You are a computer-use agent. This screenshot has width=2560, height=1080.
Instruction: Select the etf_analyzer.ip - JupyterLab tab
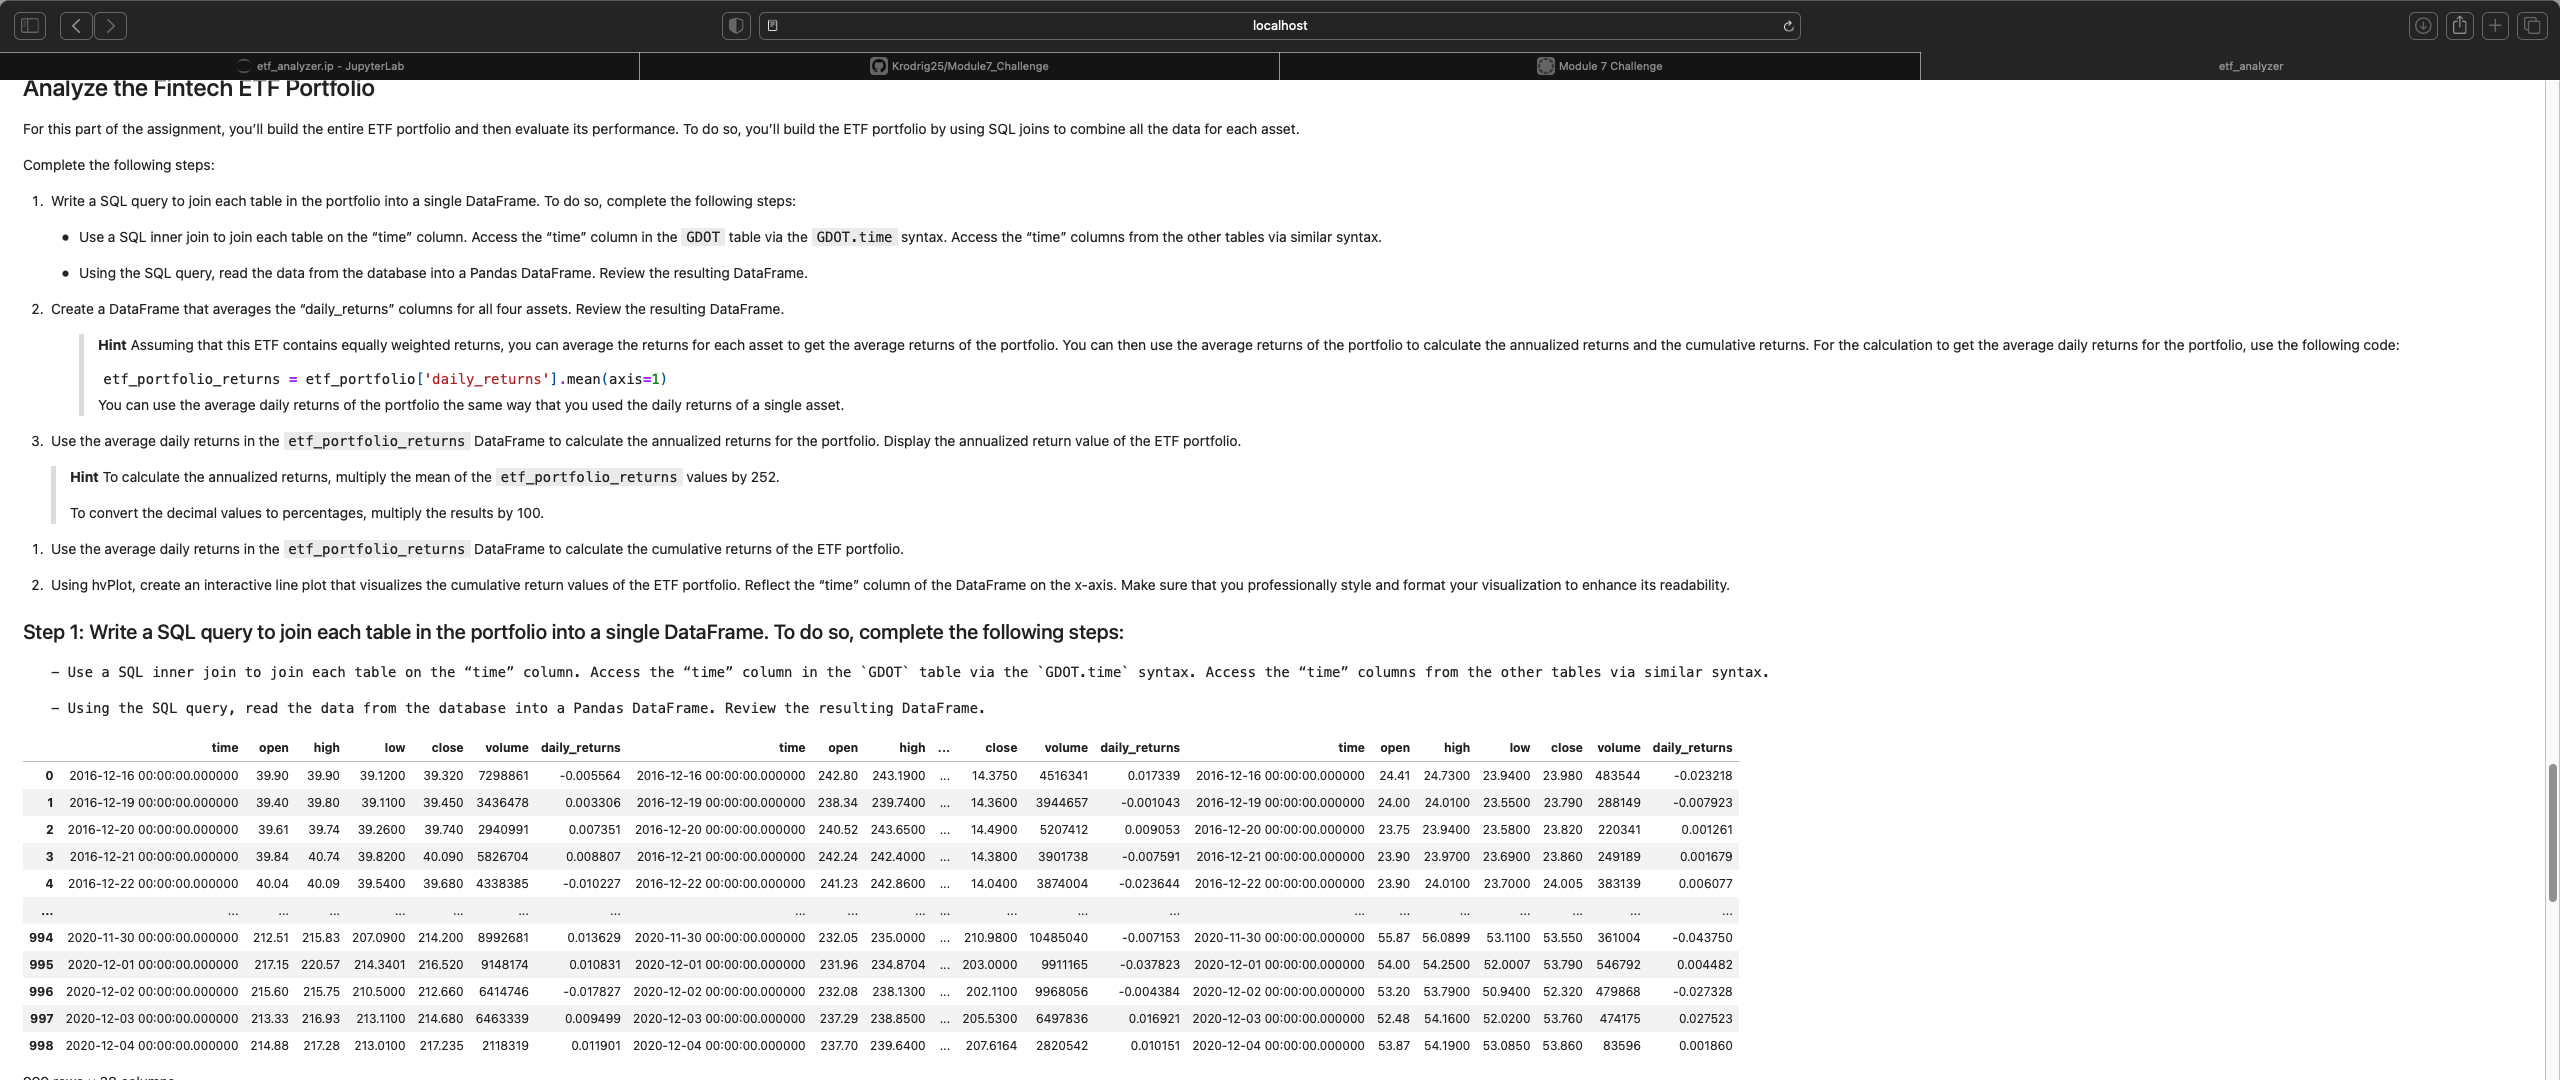coord(330,66)
